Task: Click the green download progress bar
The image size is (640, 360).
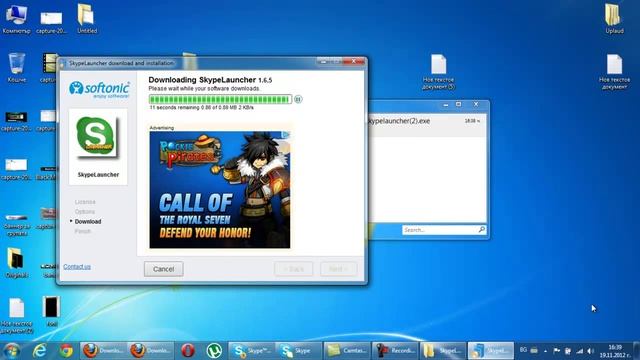Action: (x=220, y=99)
